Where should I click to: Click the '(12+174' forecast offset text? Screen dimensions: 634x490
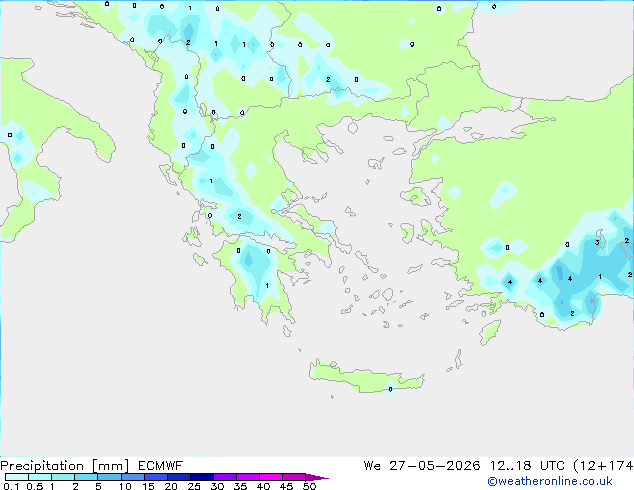point(603,466)
